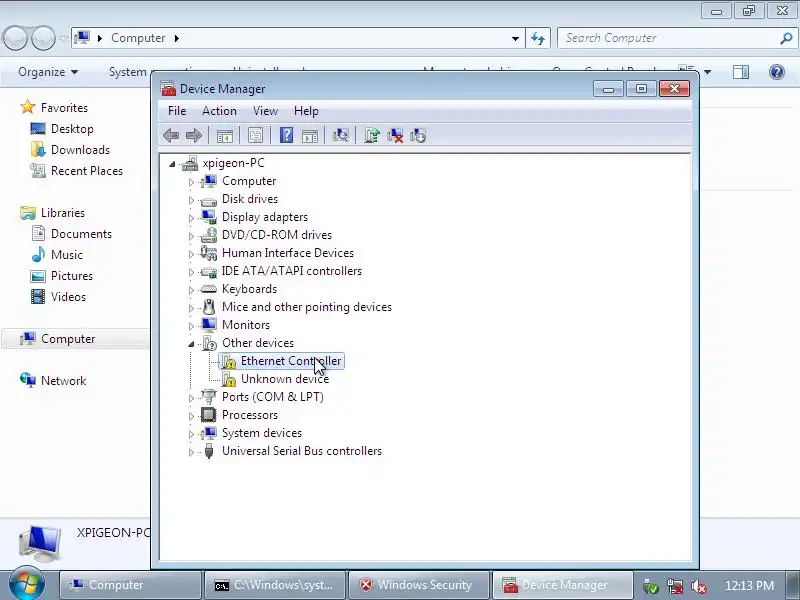Click the Forward arrow in Device Manager toolbar
The height and width of the screenshot is (600, 800).
194,136
